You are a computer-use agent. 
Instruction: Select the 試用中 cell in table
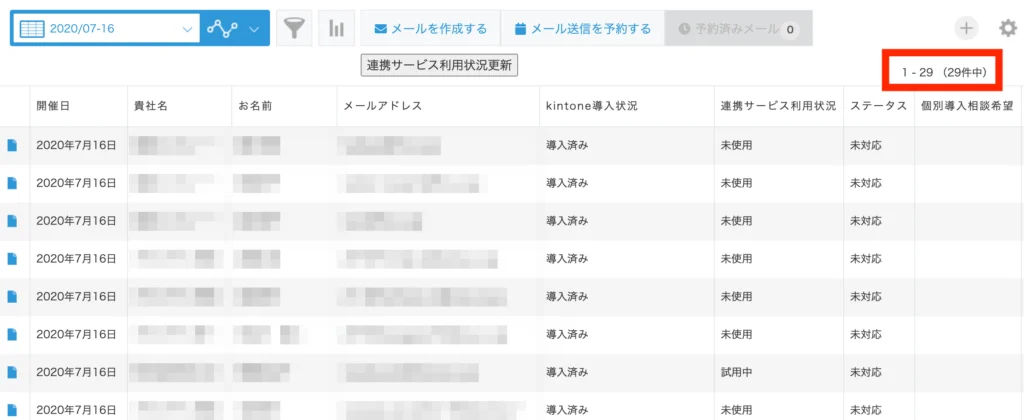tap(736, 372)
